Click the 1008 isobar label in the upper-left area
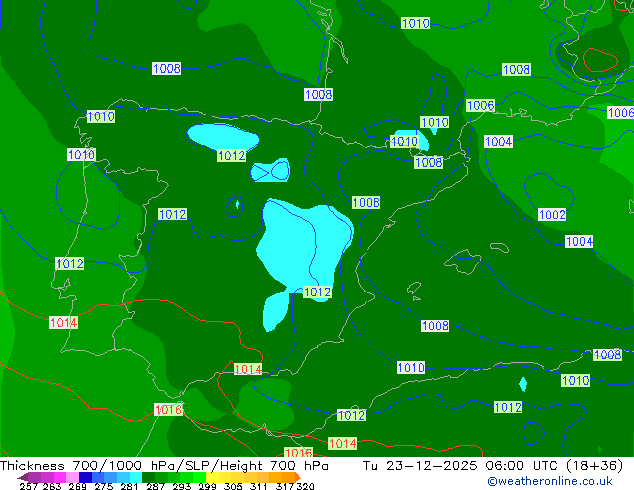 167,68
